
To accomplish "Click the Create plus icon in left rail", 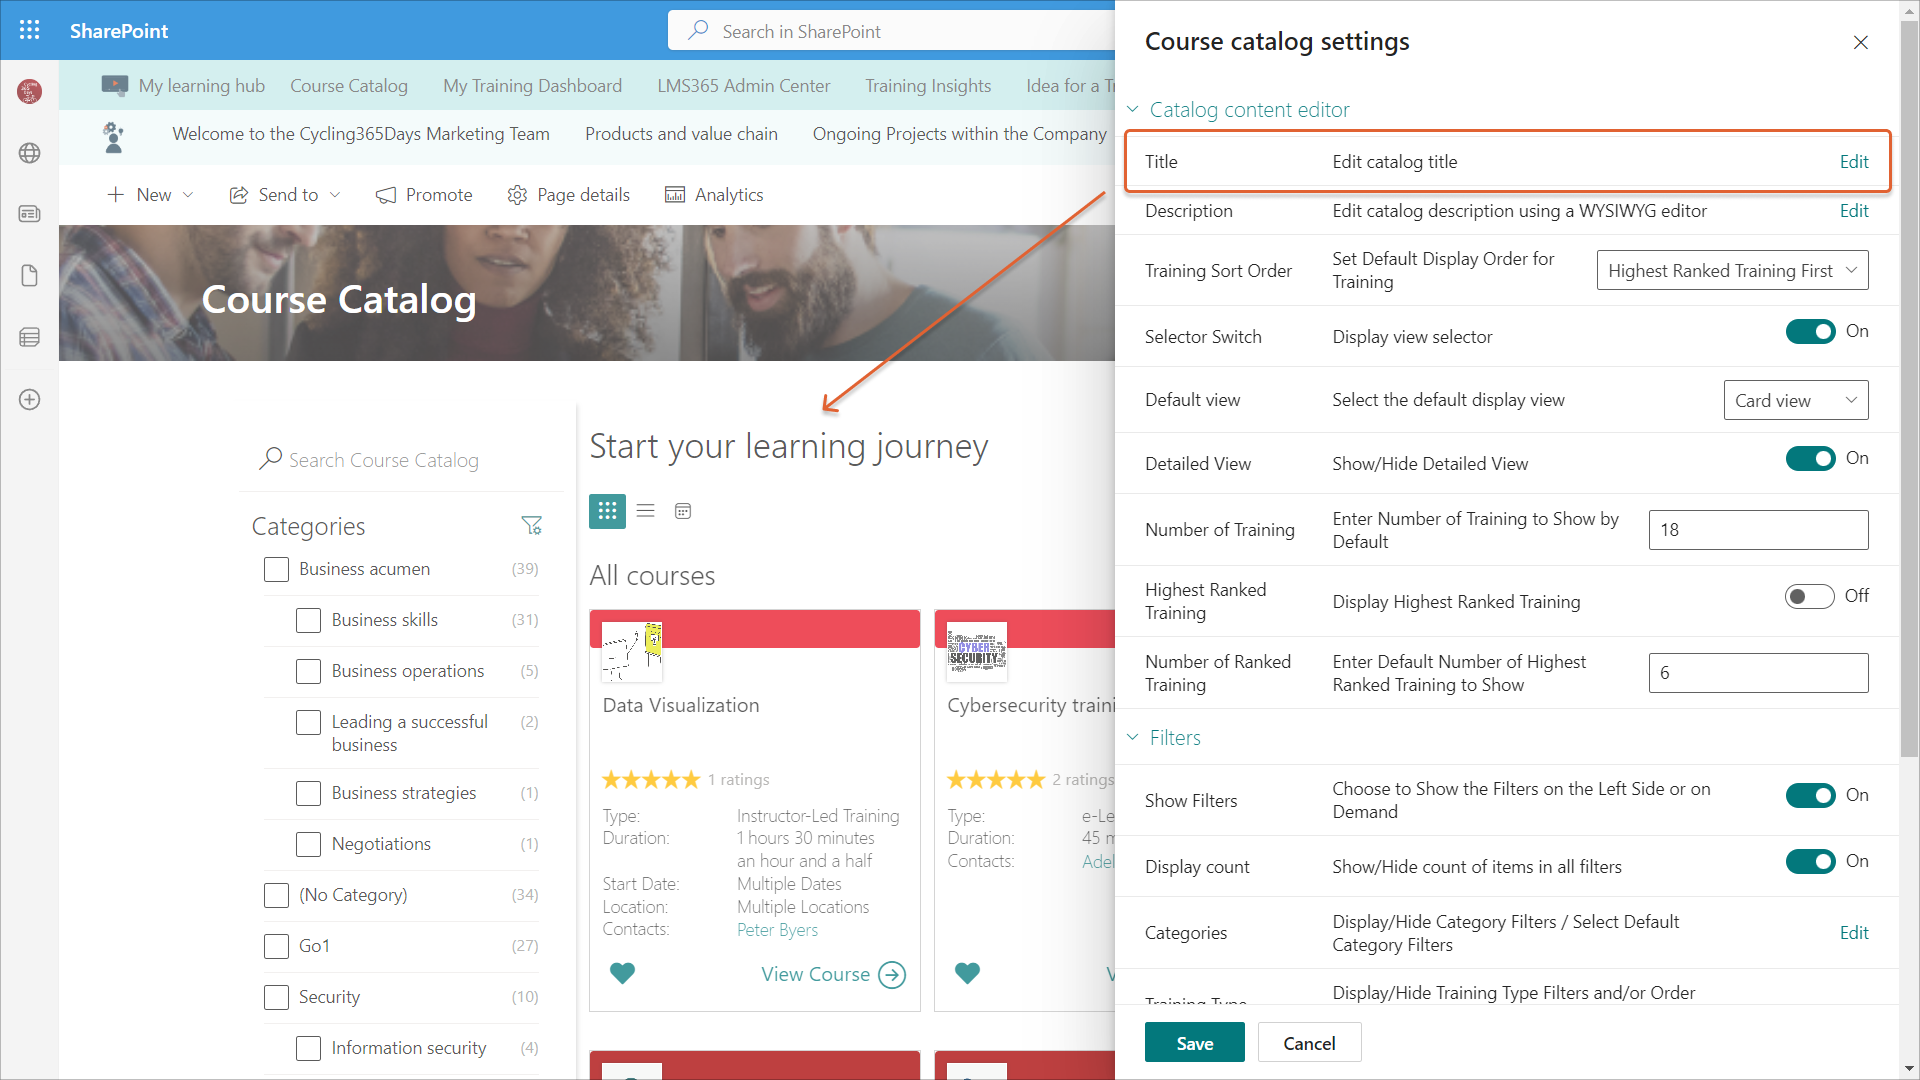I will coord(30,400).
